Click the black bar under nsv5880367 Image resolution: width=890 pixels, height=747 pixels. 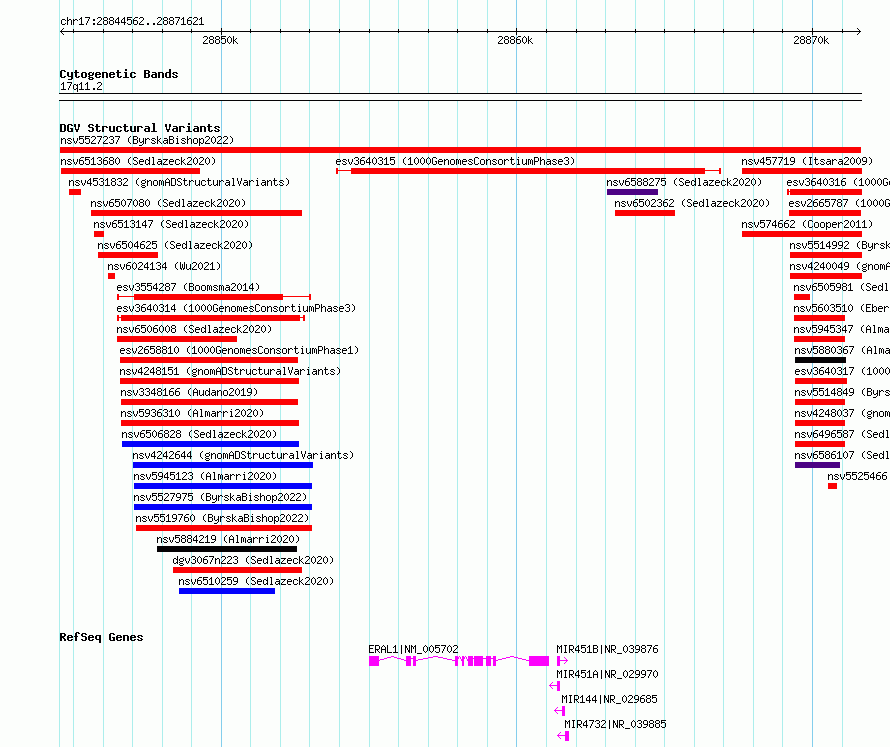click(x=820, y=360)
